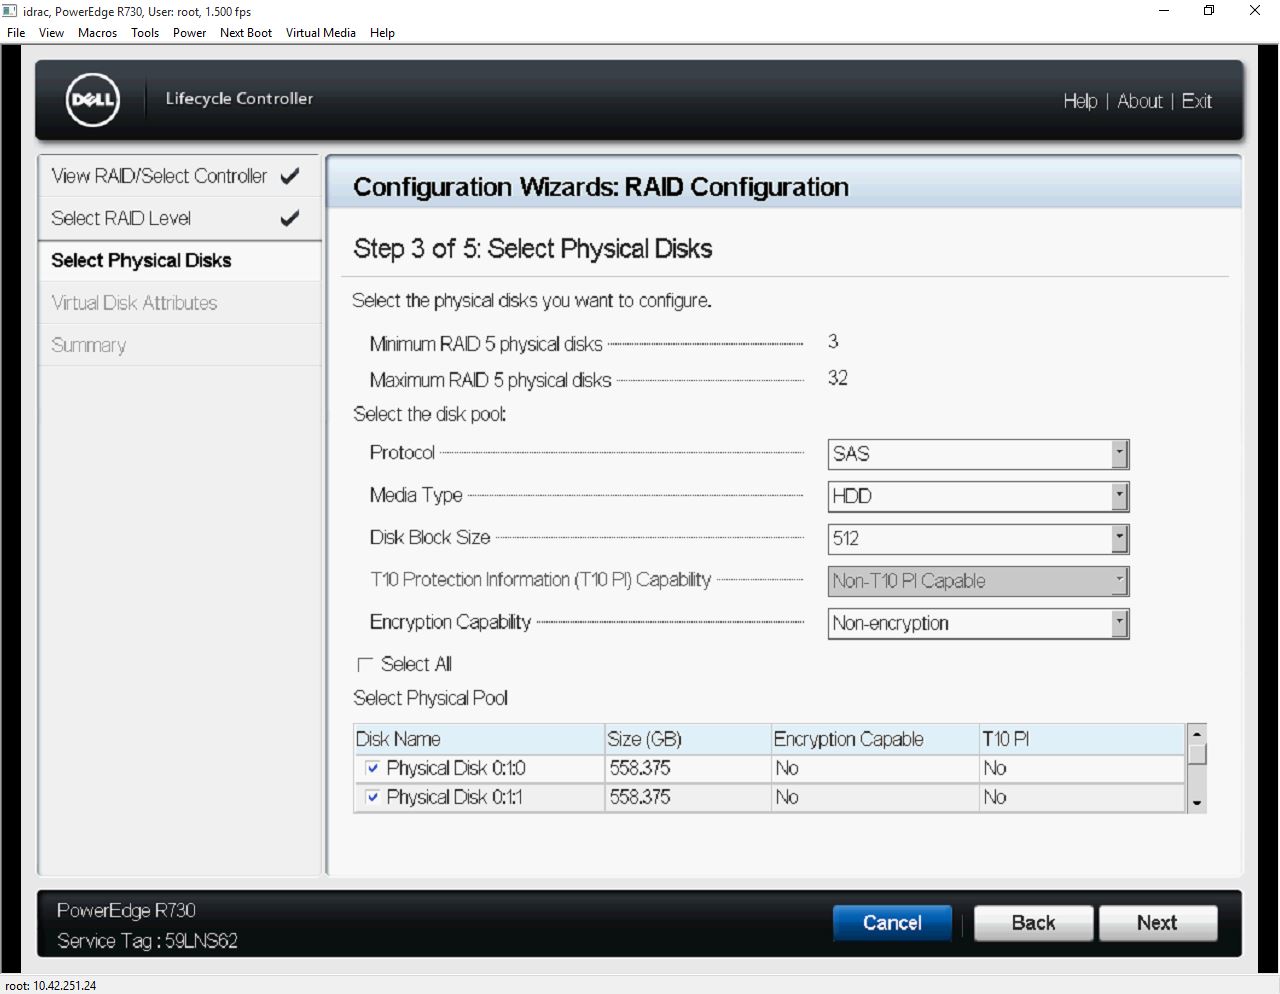Open the Media Type dropdown showing HDD
Screen dimensions: 1280x994
click(978, 496)
